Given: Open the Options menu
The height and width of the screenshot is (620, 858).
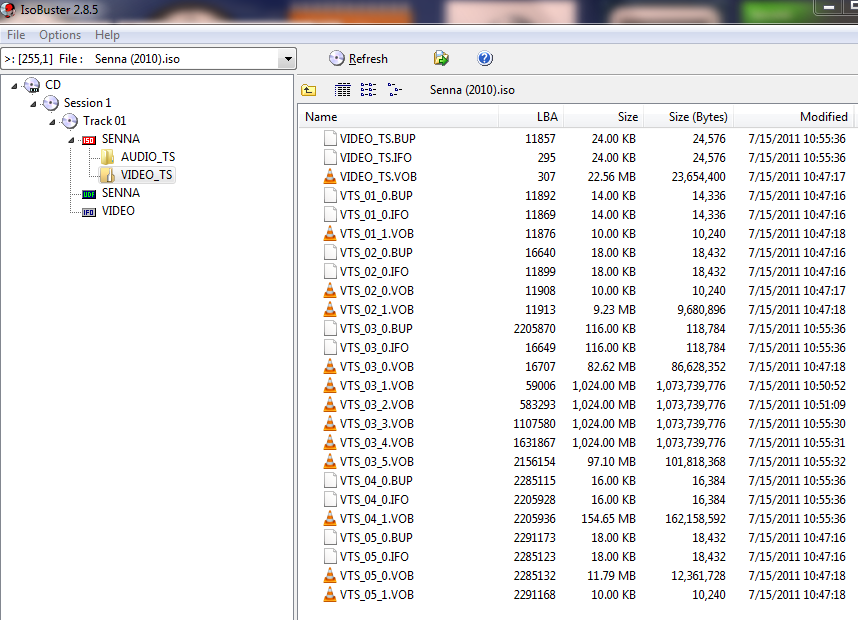Looking at the screenshot, I should (x=60, y=35).
